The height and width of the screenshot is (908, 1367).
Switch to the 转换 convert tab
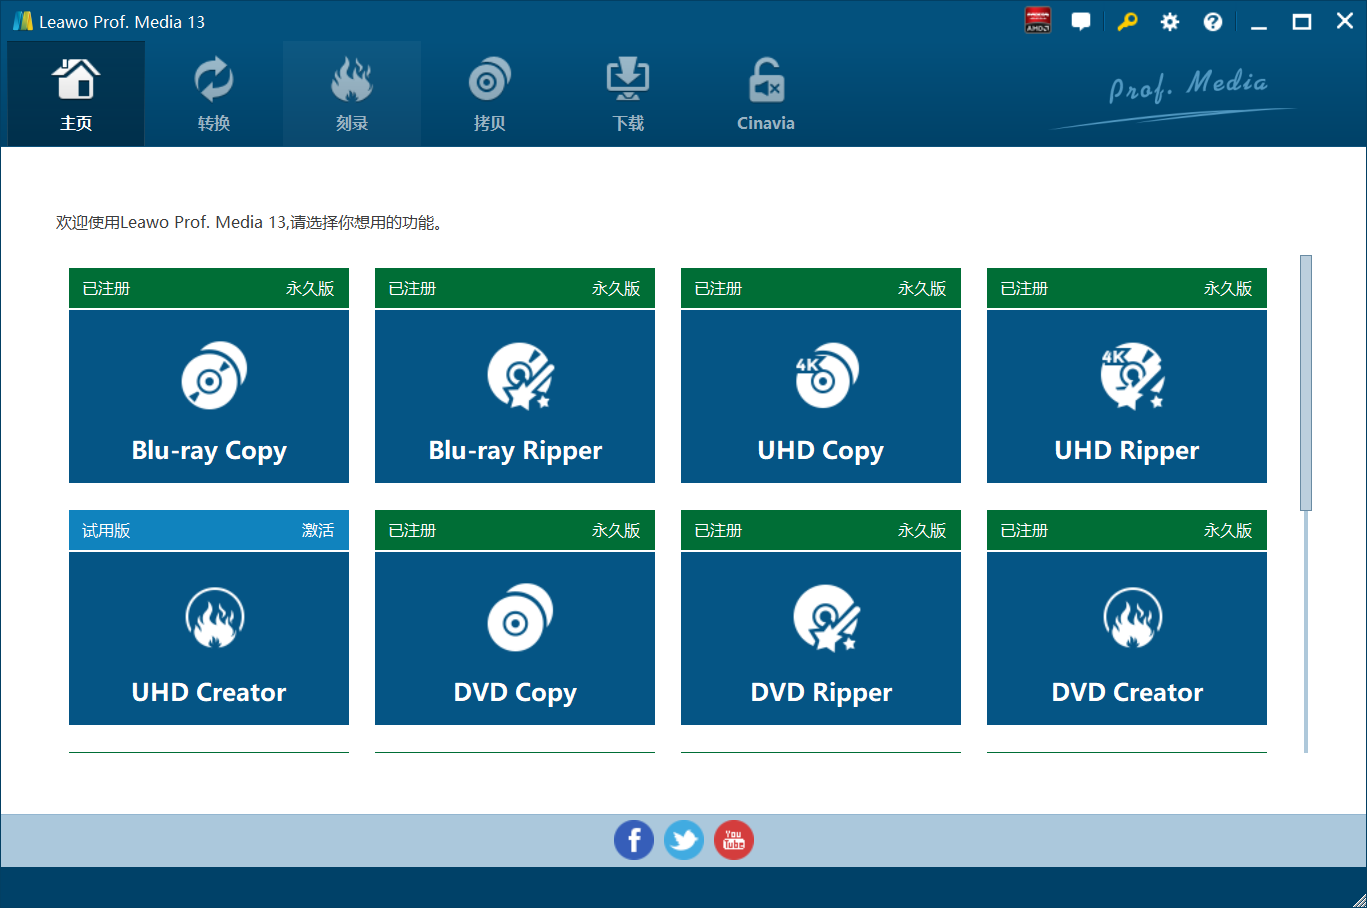(214, 94)
